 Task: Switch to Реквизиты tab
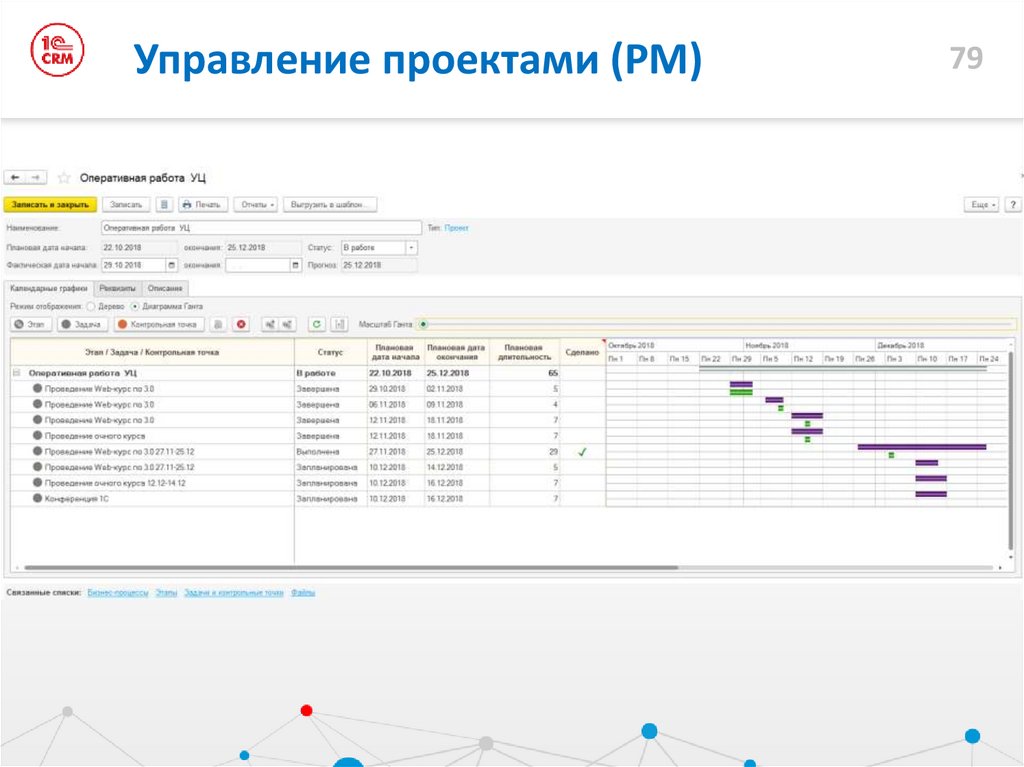point(118,288)
